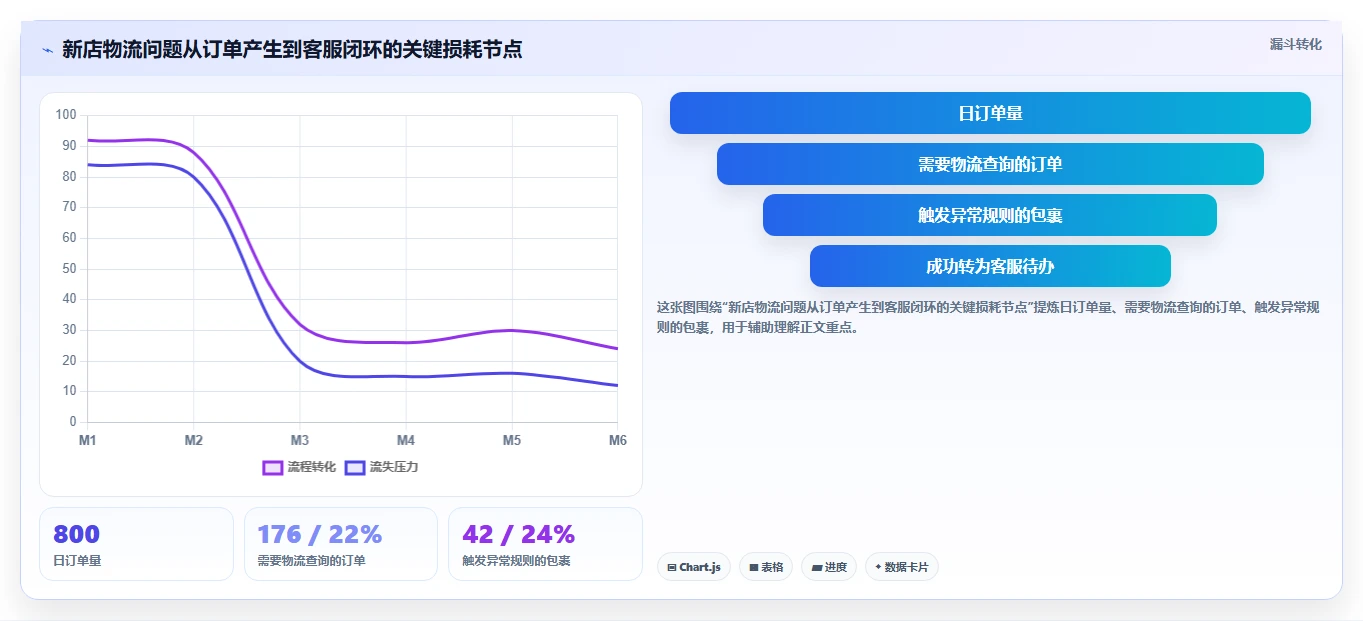Viewport: 1363px width, 621px height.
Task: Select the 成功转为客服待办 funnel bar
Action: point(990,266)
